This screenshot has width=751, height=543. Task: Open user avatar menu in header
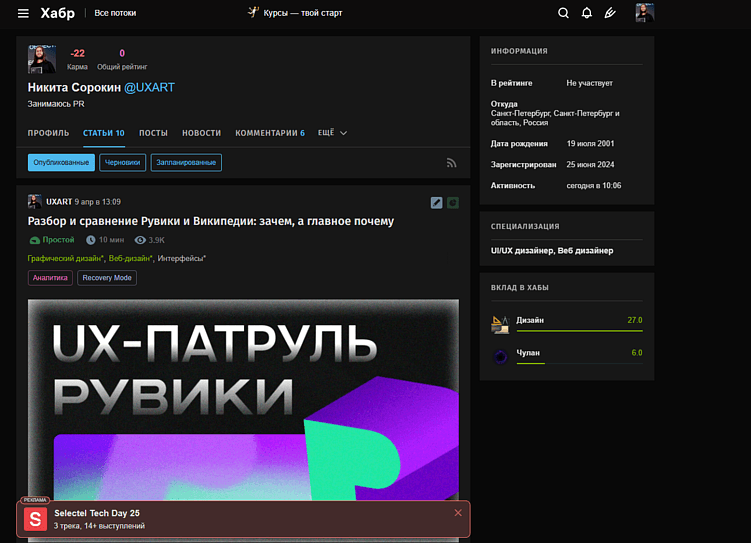[x=645, y=13]
